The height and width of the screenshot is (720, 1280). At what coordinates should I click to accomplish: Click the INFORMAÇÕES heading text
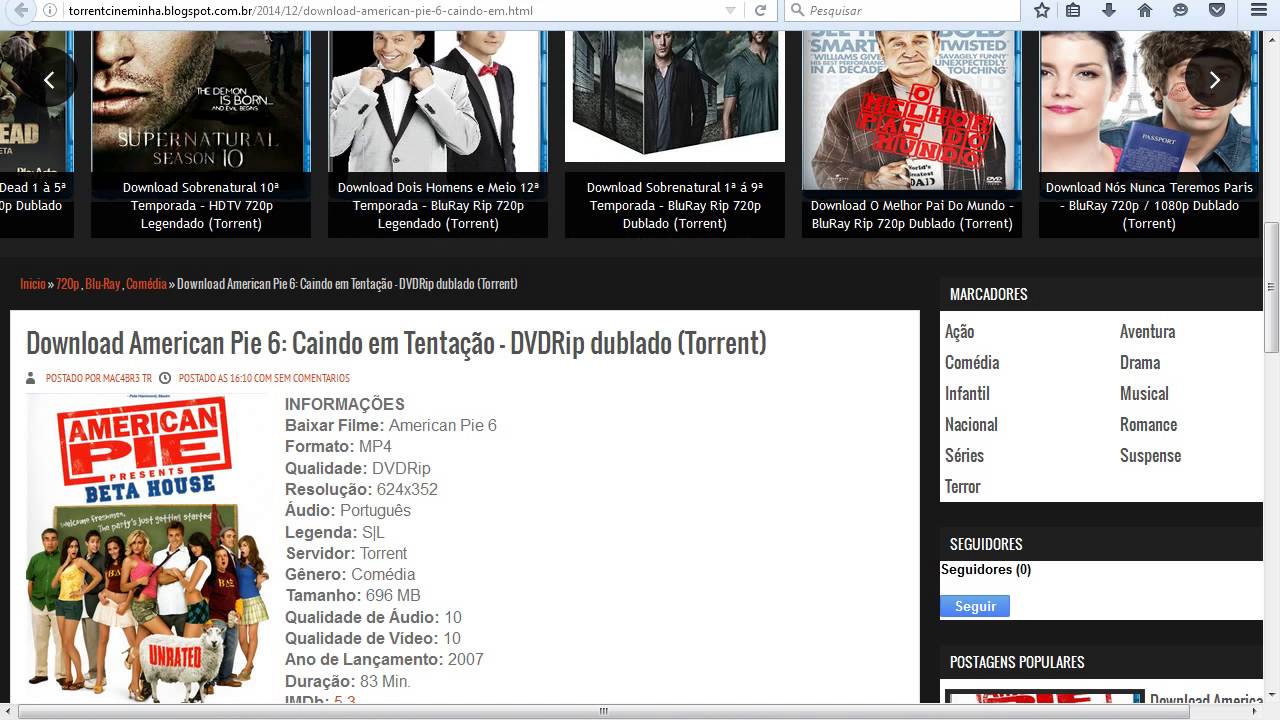345,404
